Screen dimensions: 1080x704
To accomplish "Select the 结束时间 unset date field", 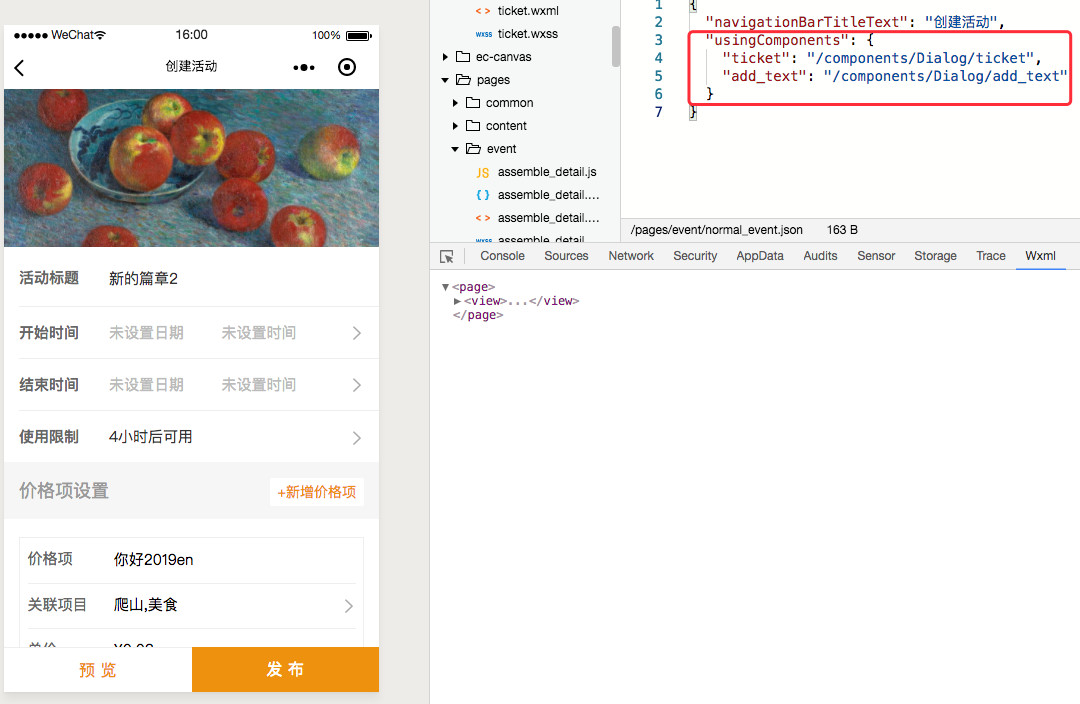I will click(x=146, y=384).
